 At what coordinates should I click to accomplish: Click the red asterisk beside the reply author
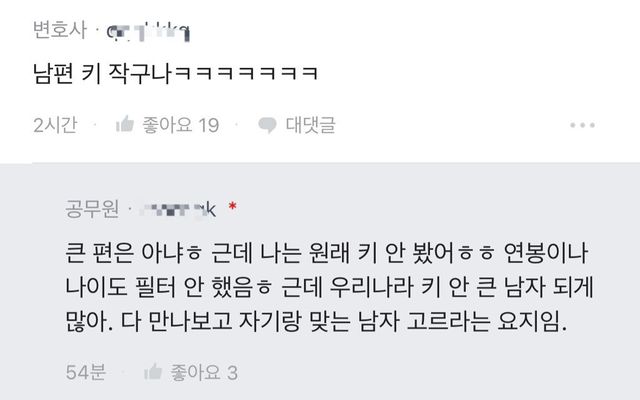(x=232, y=206)
